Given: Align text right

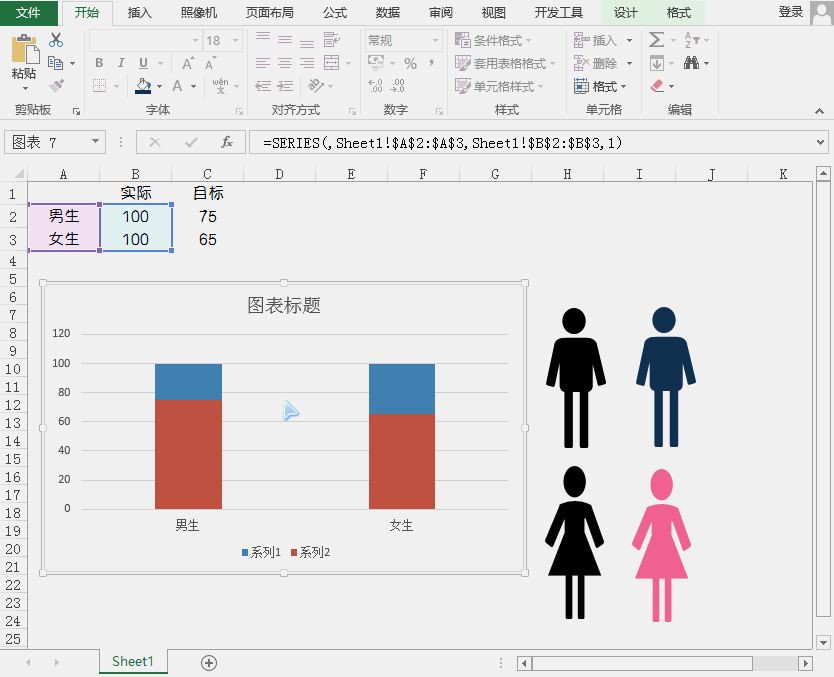Looking at the screenshot, I should click(x=307, y=63).
